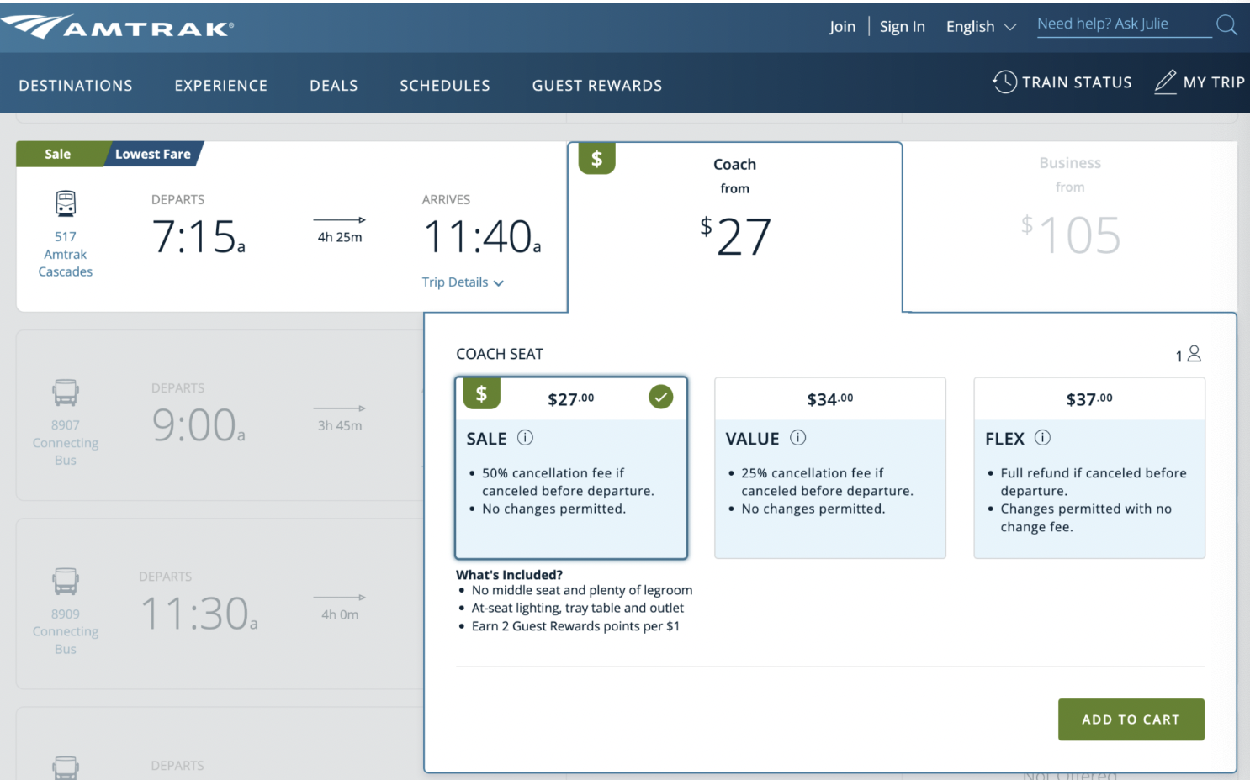Image resolution: width=1250 pixels, height=780 pixels.
Task: Open the English language dropdown
Action: (981, 27)
